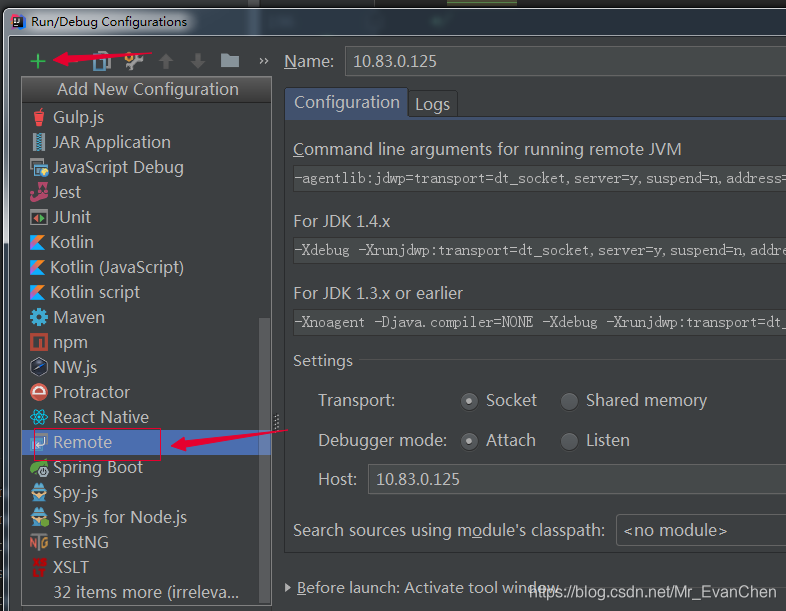Switch to the Configuration tab
Screen dimensions: 786x611
[346, 103]
